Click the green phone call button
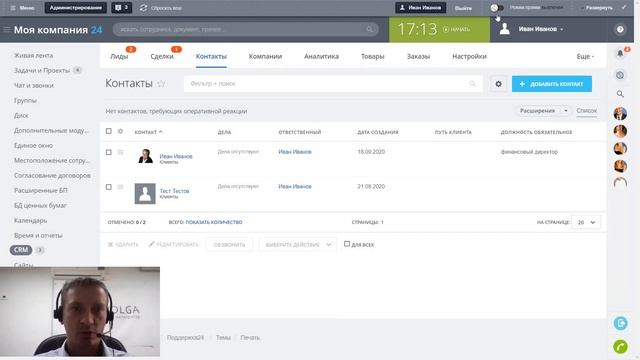 coord(620,347)
